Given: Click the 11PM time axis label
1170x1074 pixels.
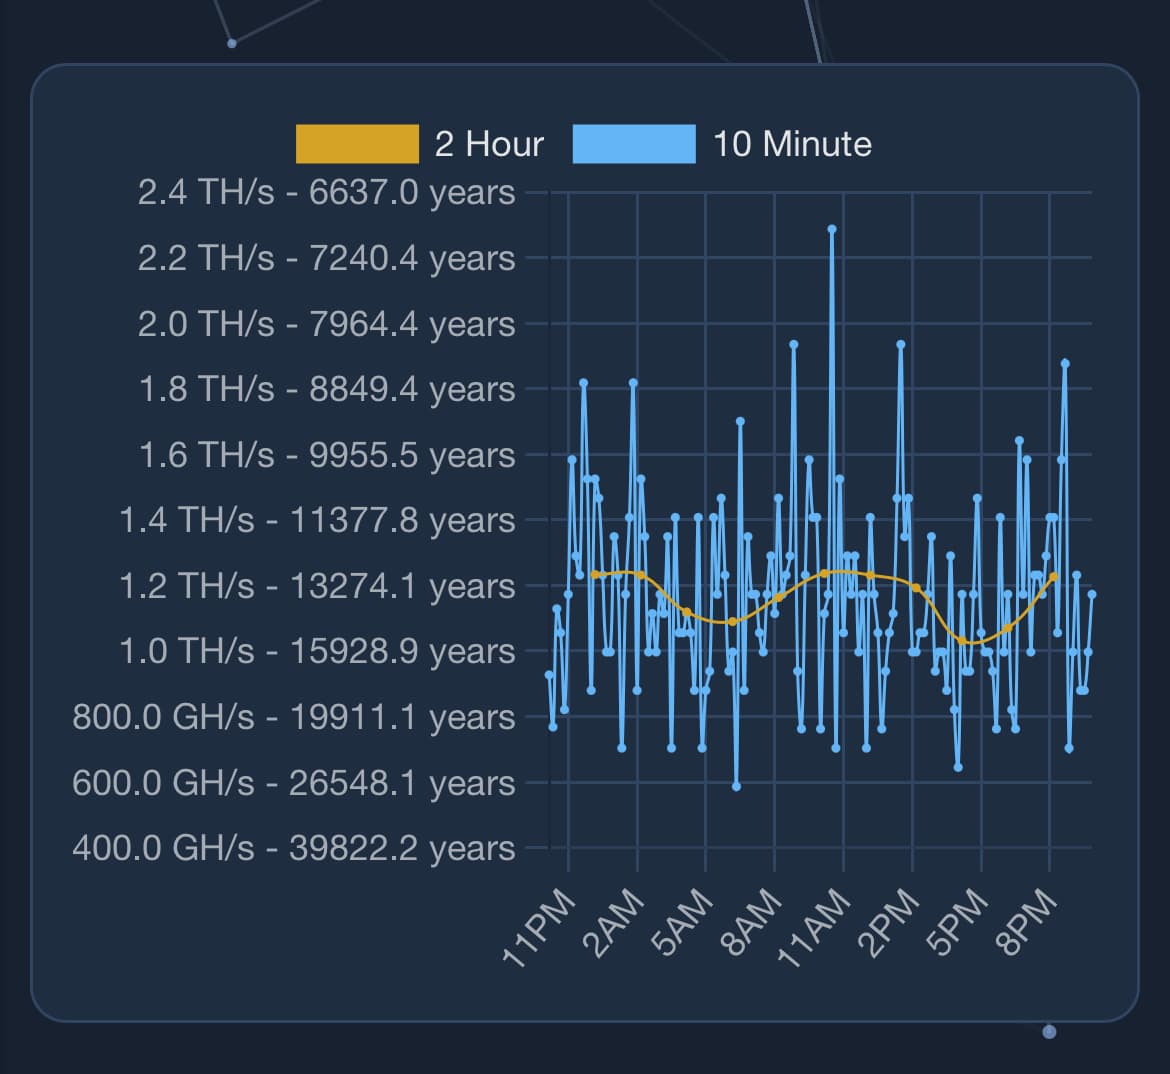Looking at the screenshot, I should click(539, 928).
